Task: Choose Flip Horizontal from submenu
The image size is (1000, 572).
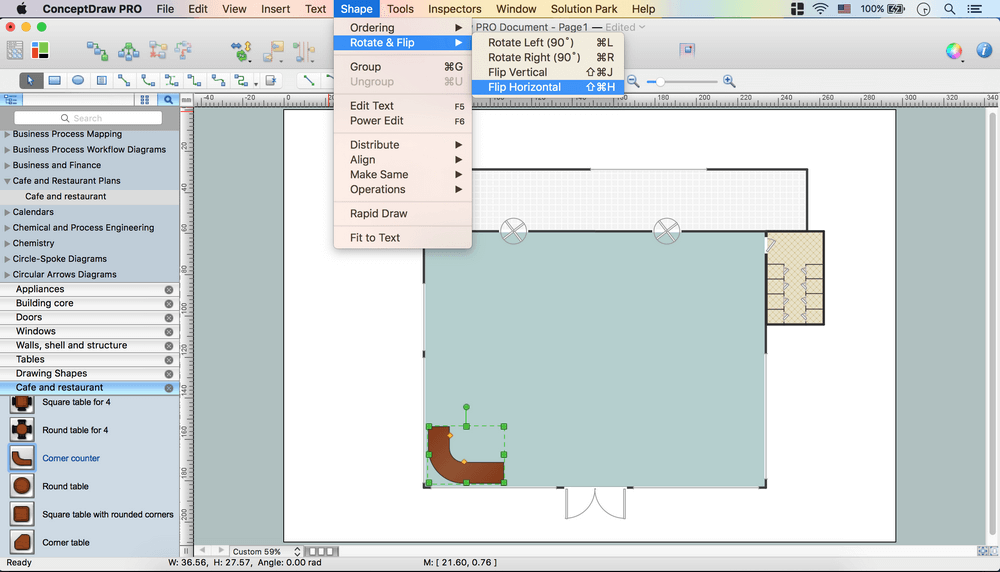Action: click(x=524, y=87)
